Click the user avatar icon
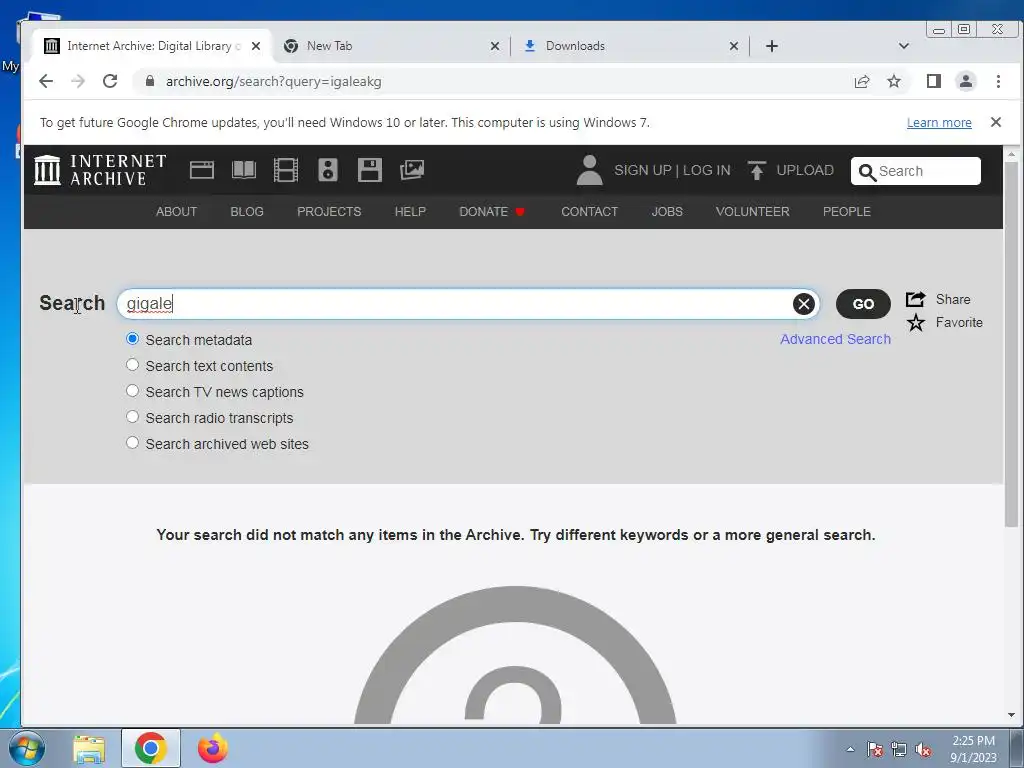Screen dimensions: 1024x768 coord(589,170)
